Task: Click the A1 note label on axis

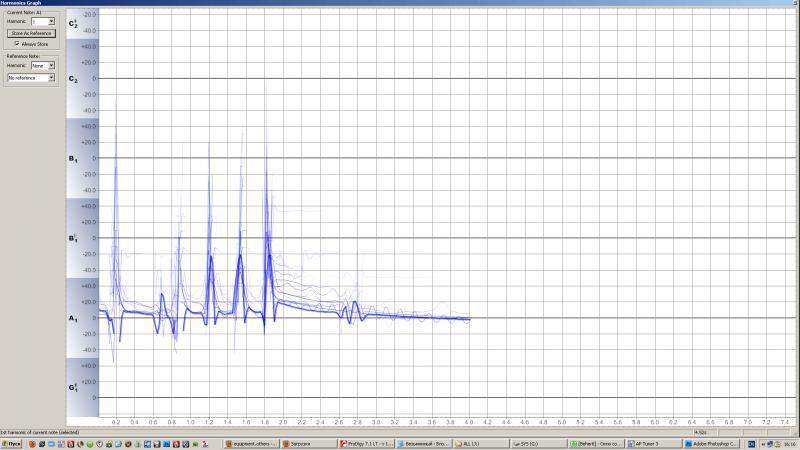Action: coord(73,318)
